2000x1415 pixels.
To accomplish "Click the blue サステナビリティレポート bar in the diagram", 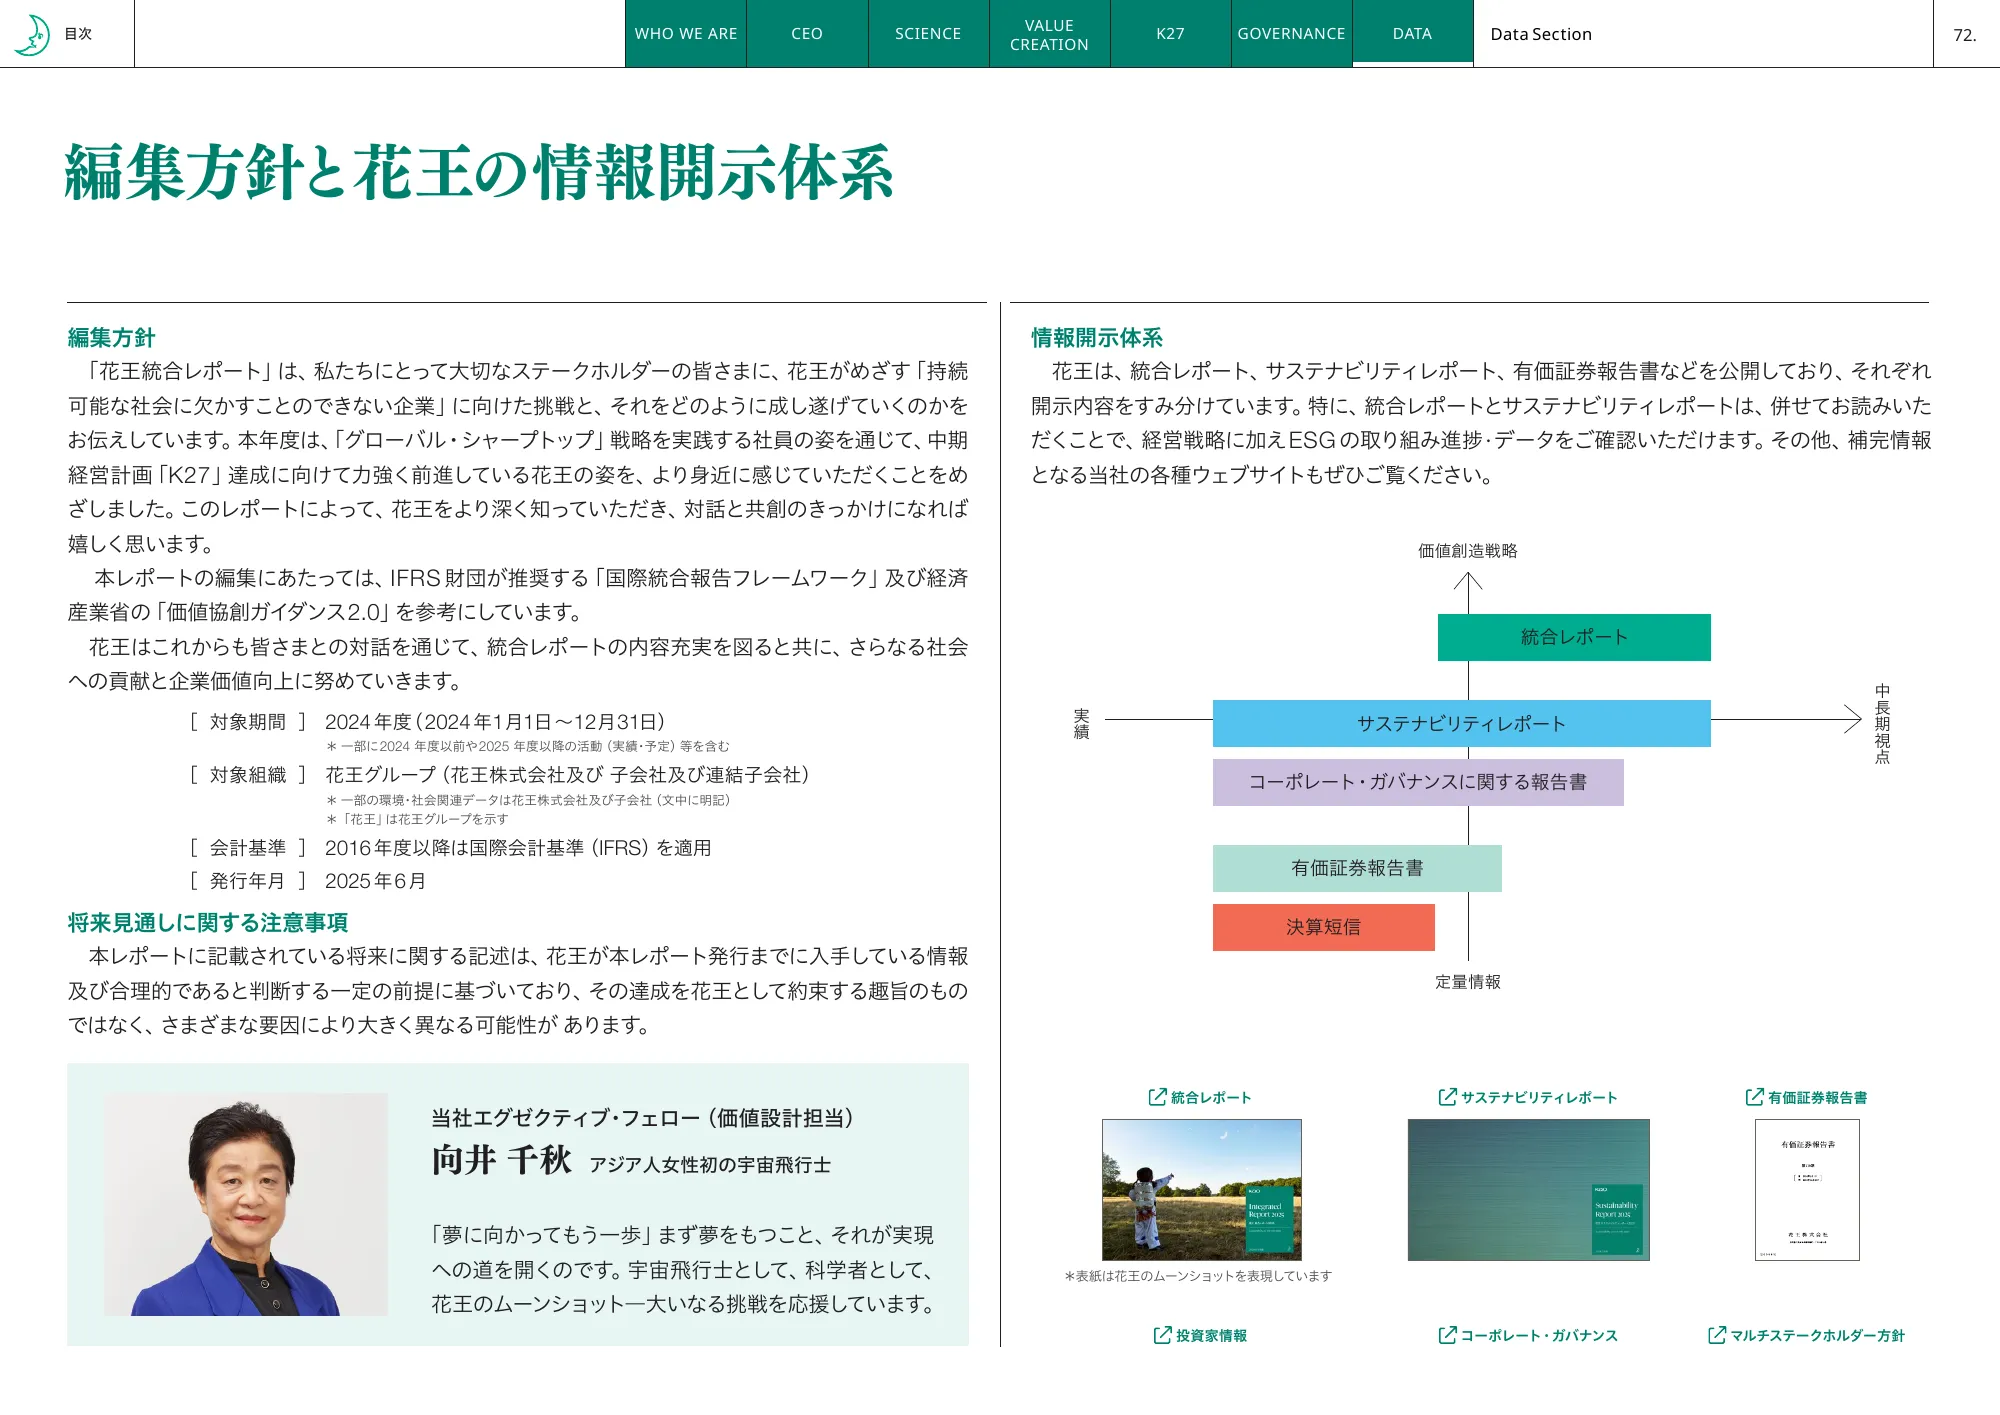I will (x=1462, y=723).
